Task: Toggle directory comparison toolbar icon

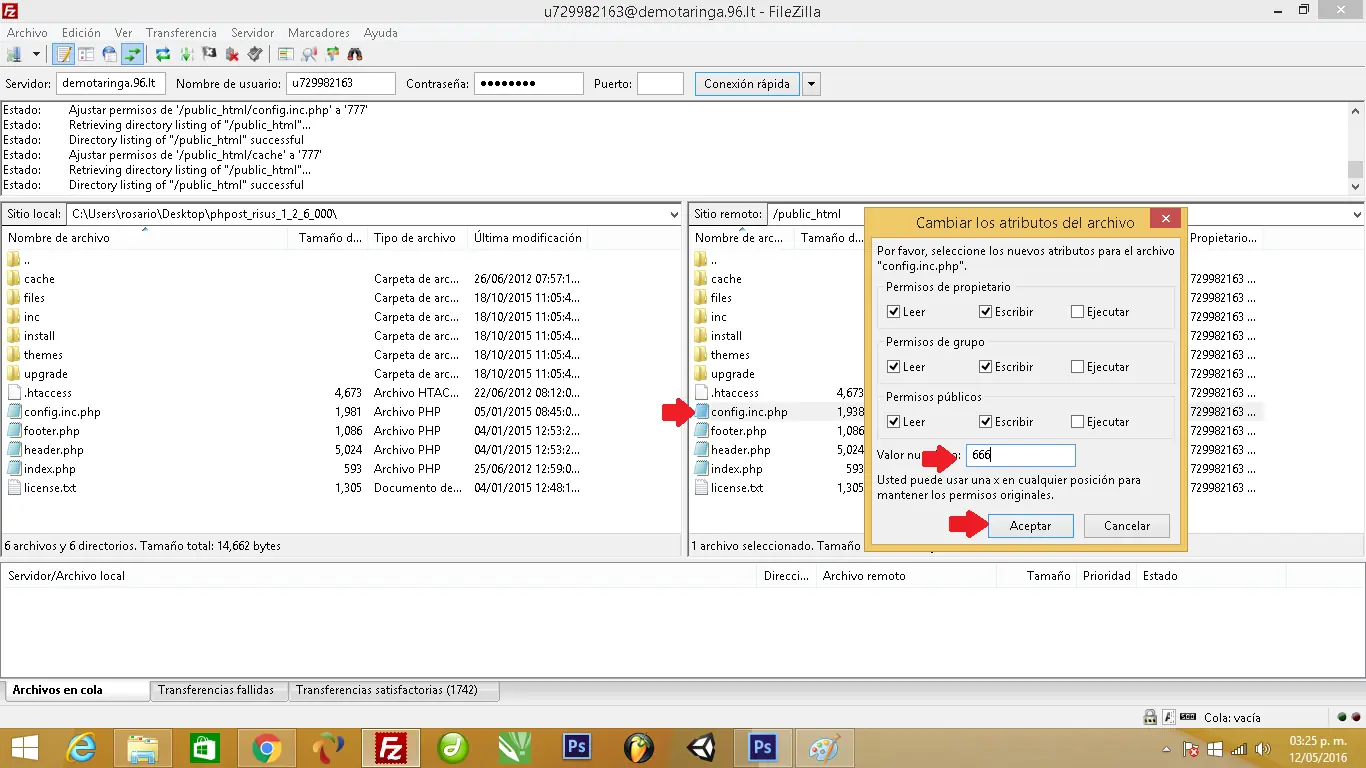Action: point(309,54)
